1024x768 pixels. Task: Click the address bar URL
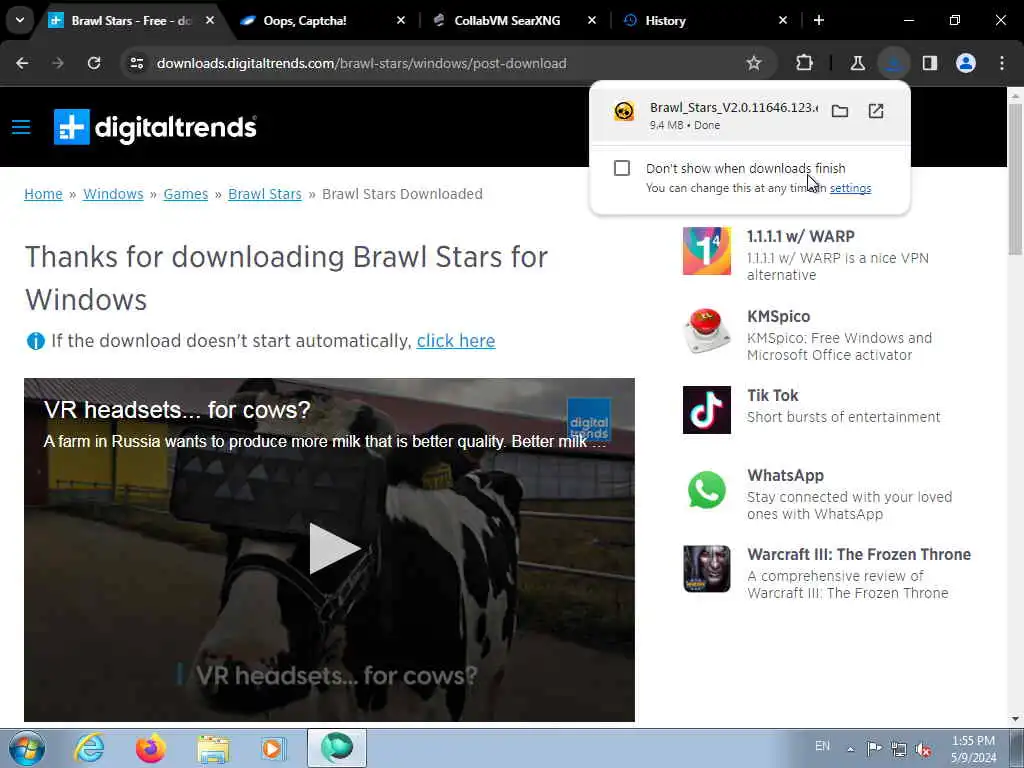point(361,63)
